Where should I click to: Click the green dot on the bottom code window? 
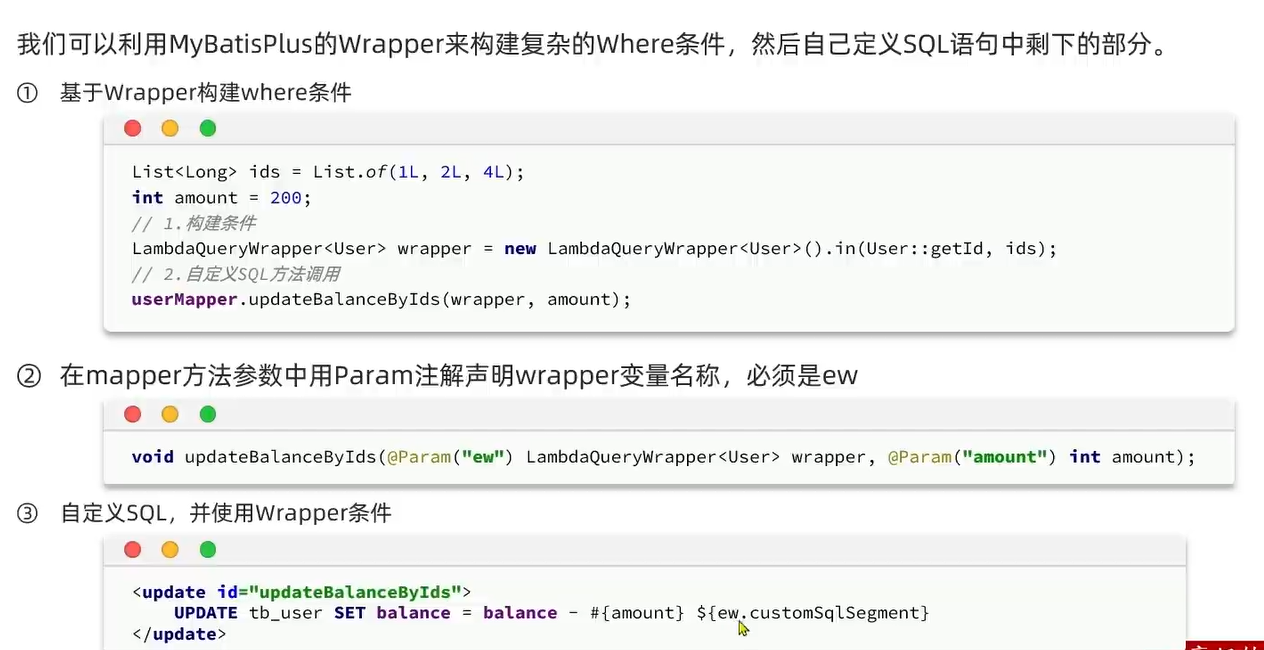[207, 549]
